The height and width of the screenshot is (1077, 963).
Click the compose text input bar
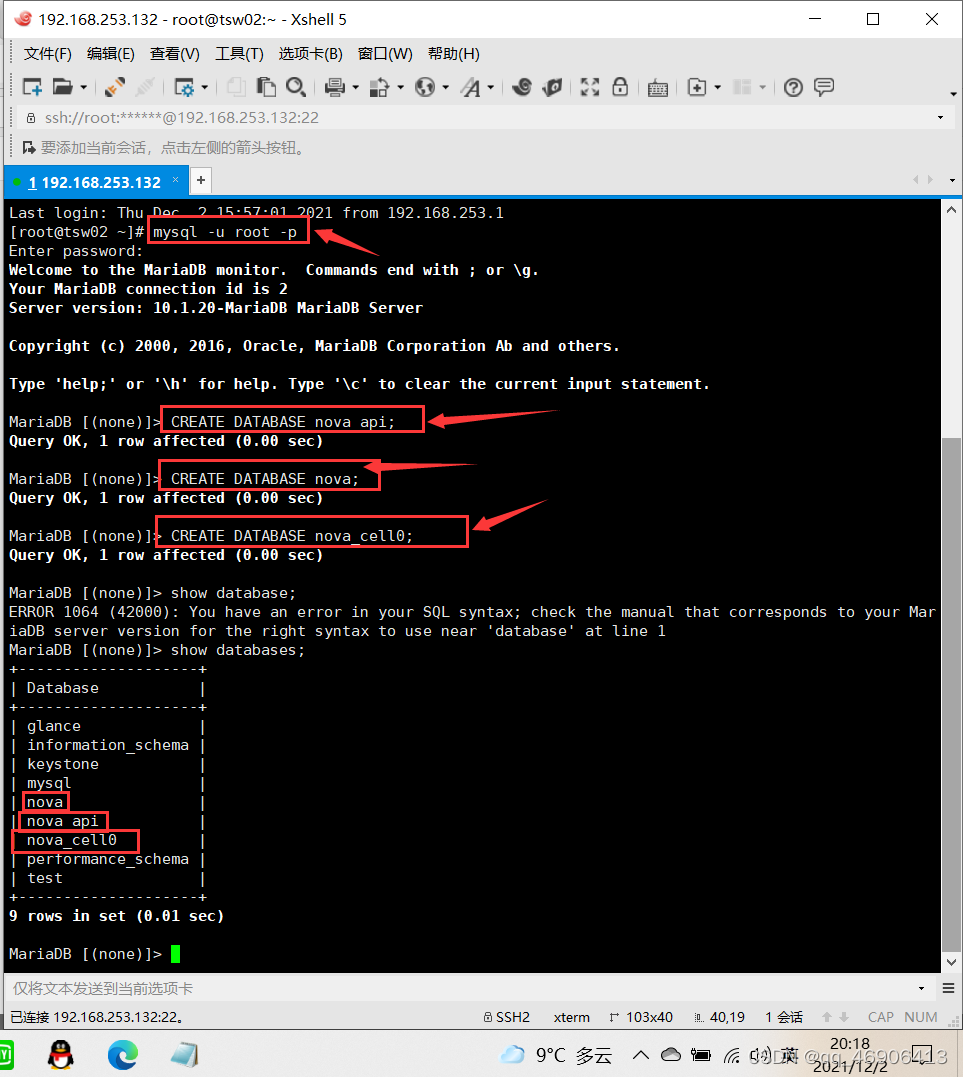pyautogui.click(x=460, y=988)
